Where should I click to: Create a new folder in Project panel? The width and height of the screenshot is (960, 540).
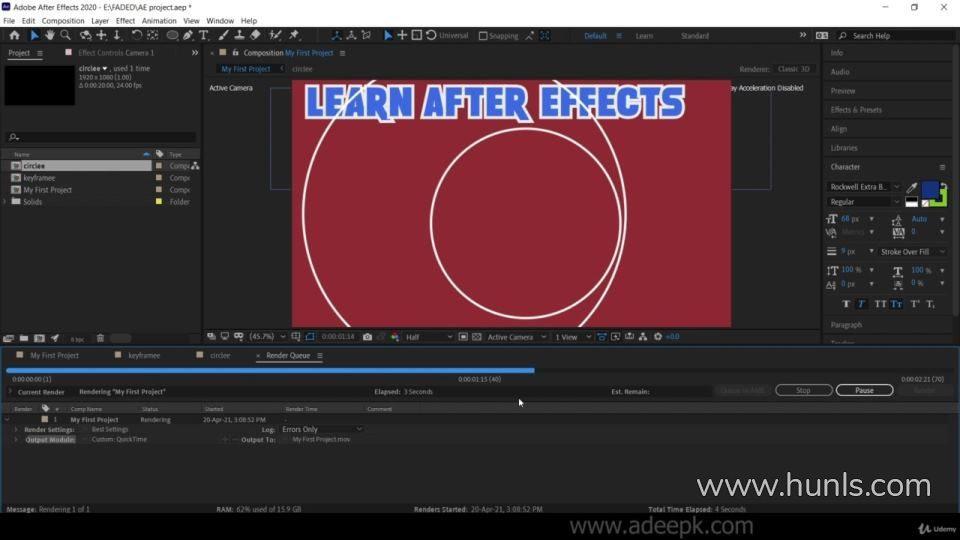24,338
